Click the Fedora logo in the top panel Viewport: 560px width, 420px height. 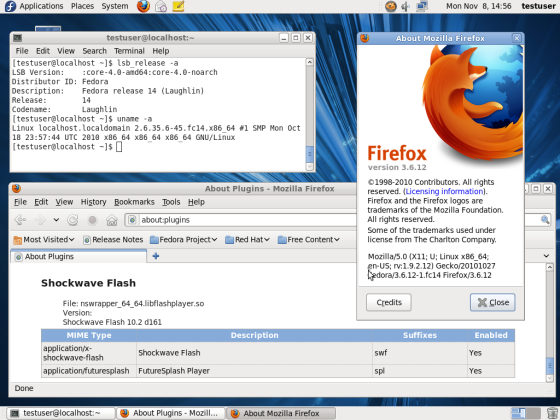click(x=10, y=6)
